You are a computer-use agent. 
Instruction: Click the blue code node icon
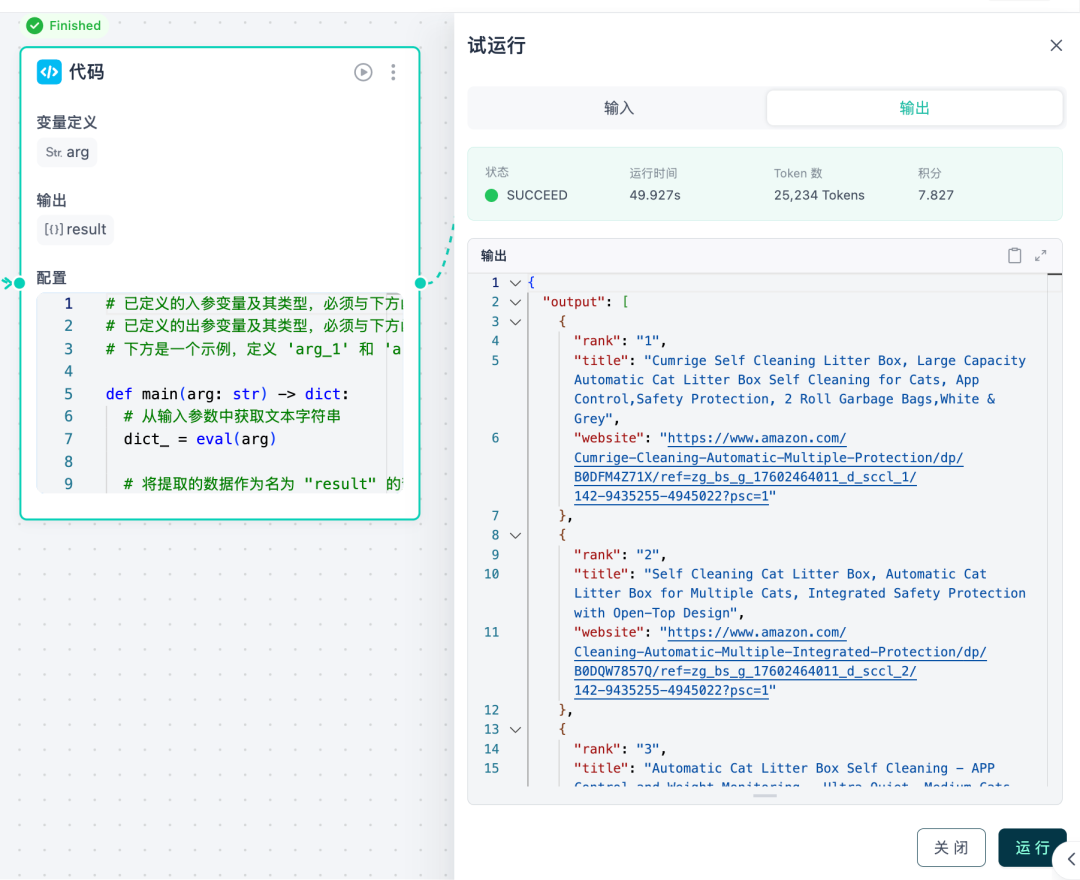tap(49, 72)
